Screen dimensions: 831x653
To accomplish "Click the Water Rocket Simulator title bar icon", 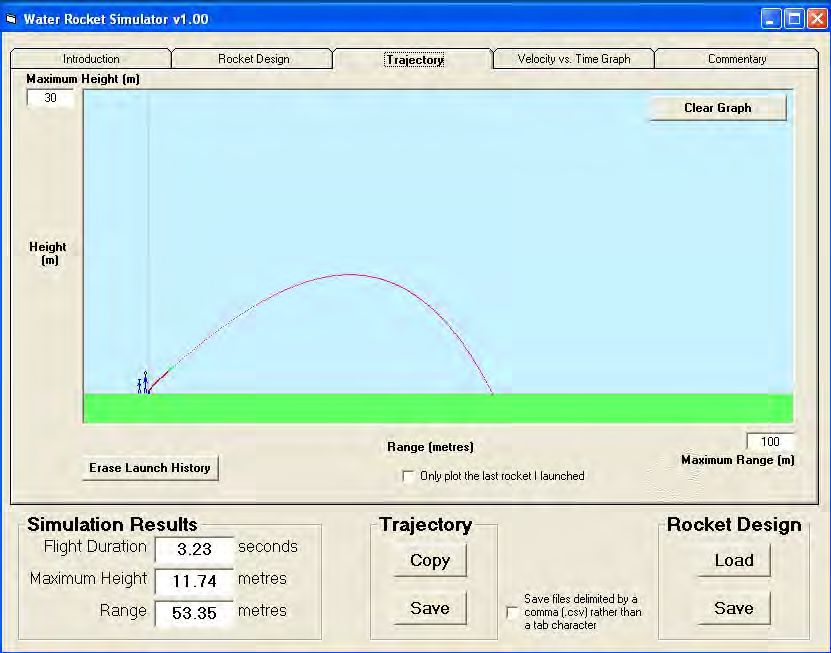I will pos(11,20).
